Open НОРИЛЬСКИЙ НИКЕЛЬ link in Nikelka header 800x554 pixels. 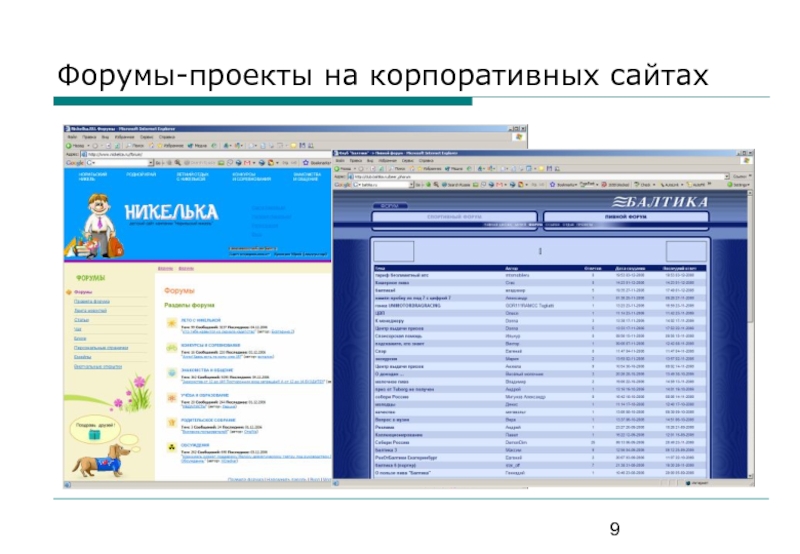tap(93, 177)
